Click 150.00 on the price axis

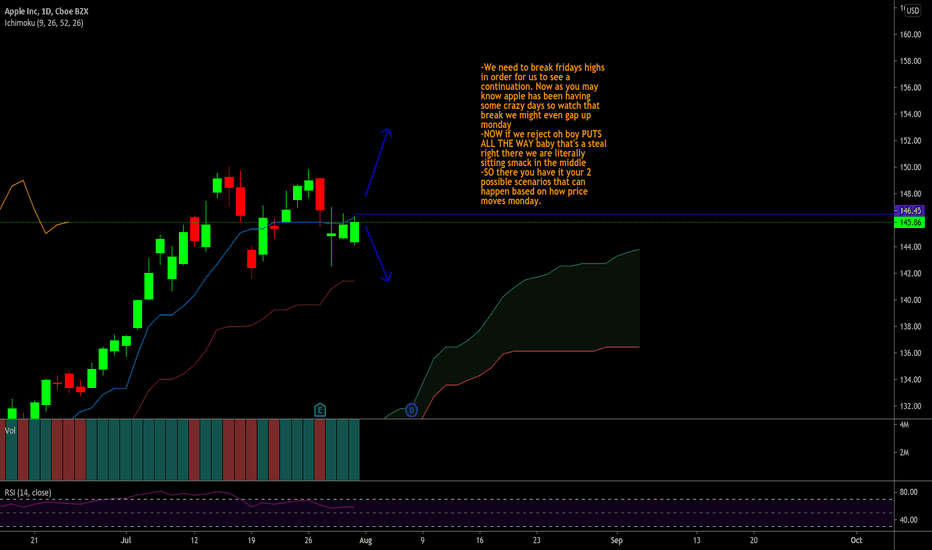[910, 167]
